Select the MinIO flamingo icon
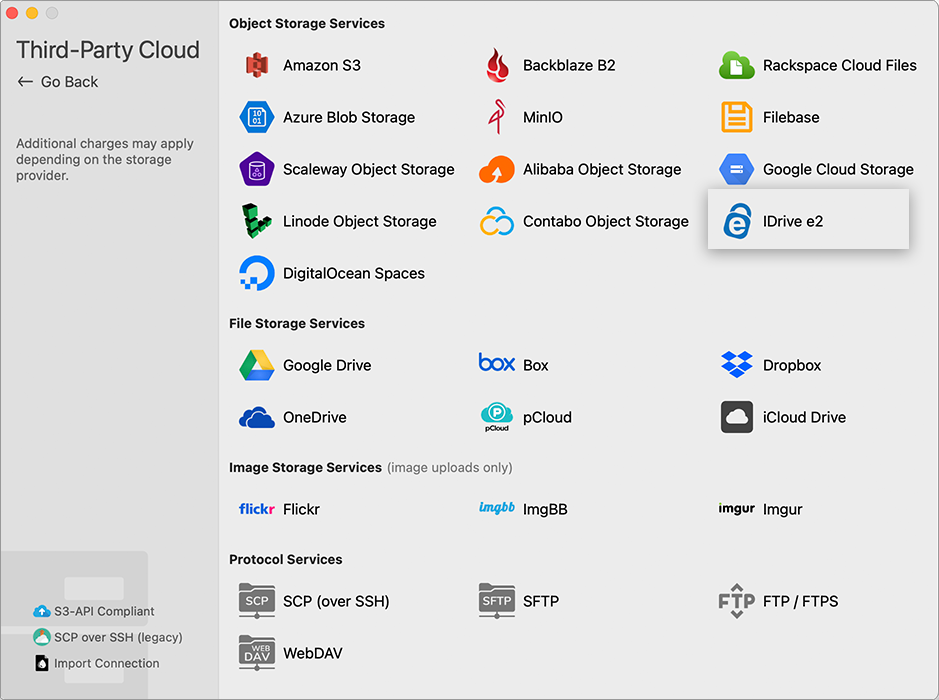Screen dimensions: 939x700 pos(497,117)
